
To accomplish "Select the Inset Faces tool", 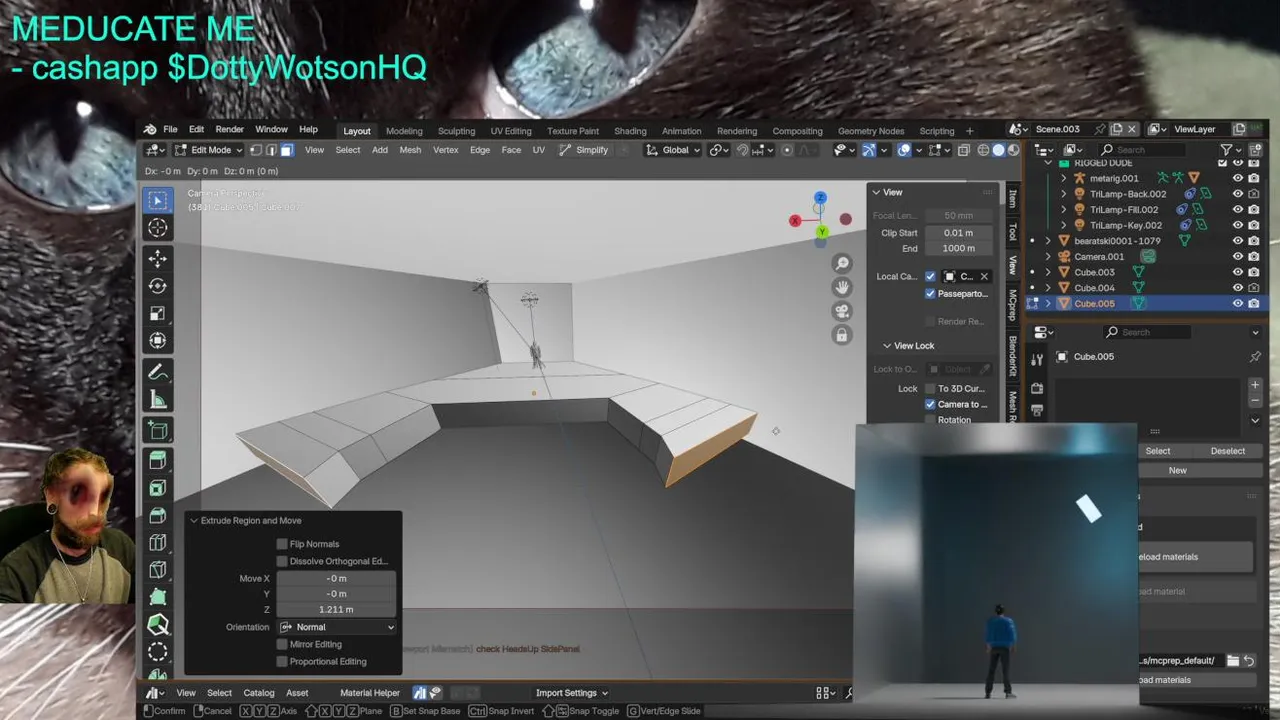I will pos(158,488).
